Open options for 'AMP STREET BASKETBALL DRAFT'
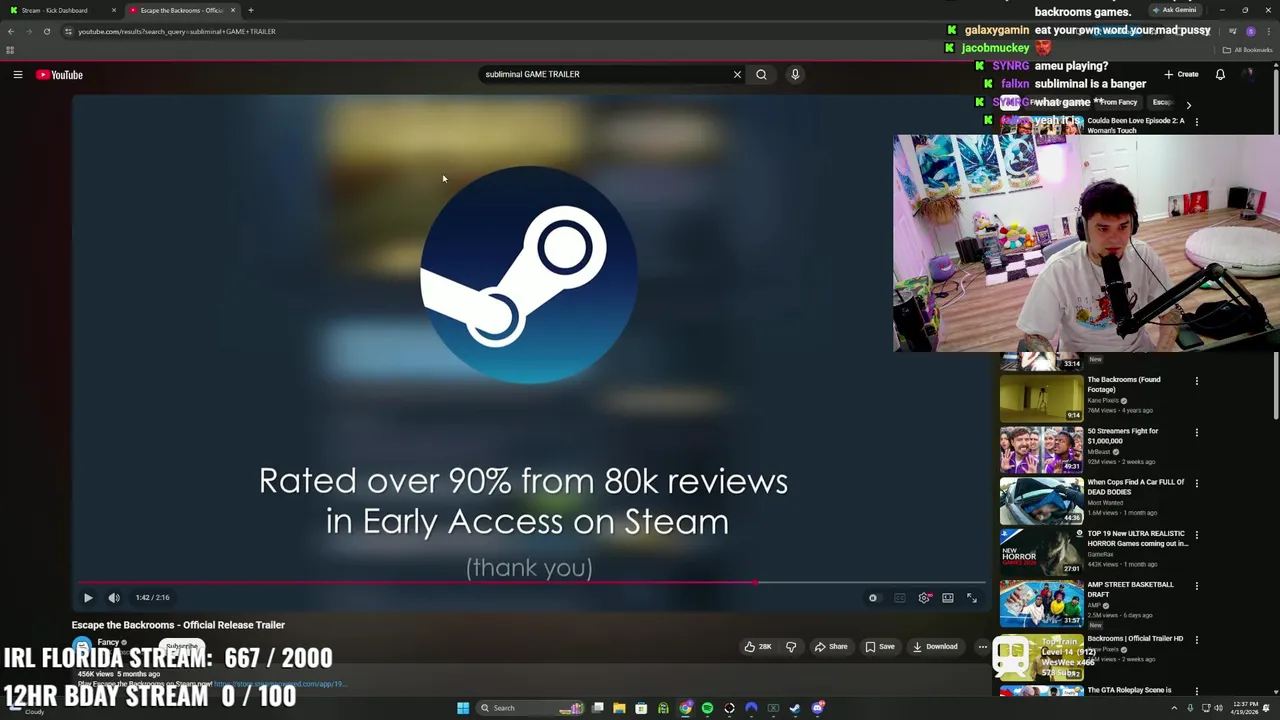This screenshot has height=720, width=1280. coord(1196,586)
